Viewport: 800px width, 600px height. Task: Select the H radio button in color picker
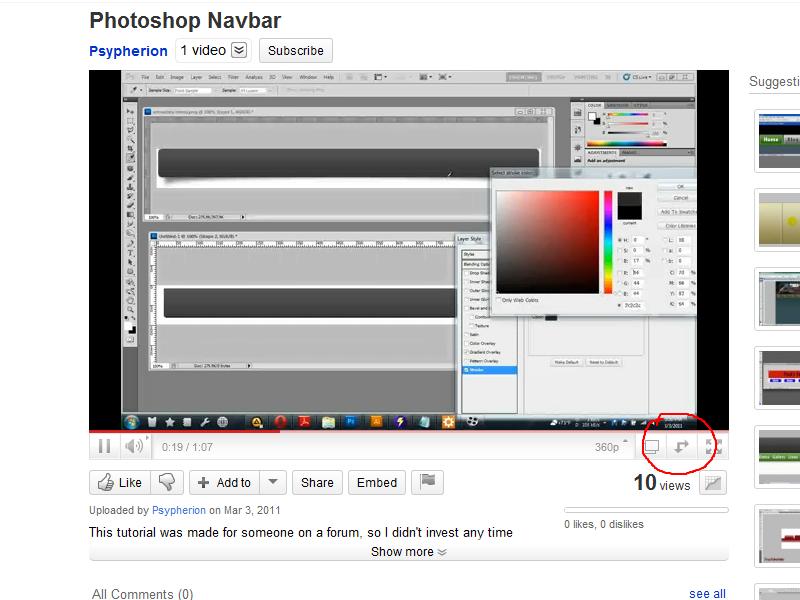620,240
